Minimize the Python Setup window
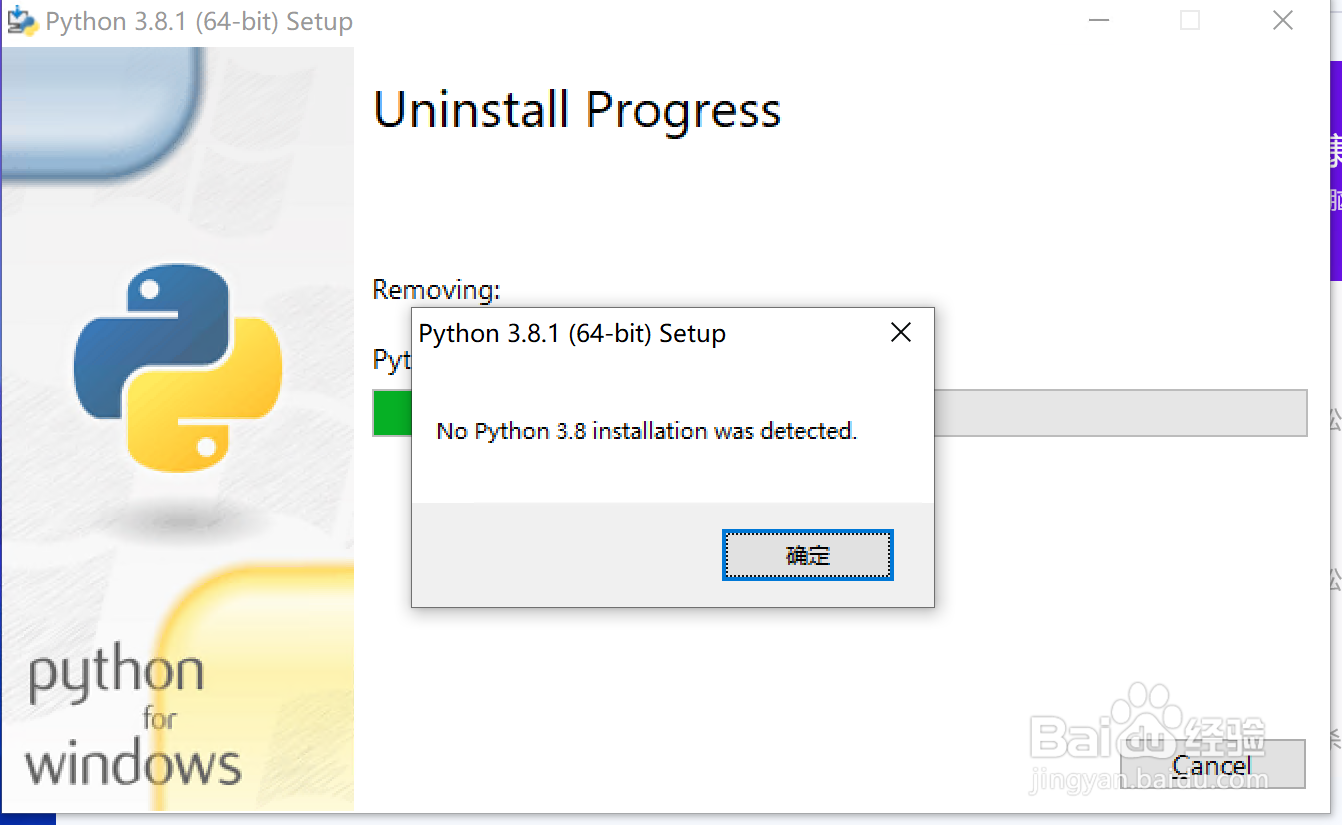Image resolution: width=1342 pixels, height=825 pixels. click(x=1097, y=21)
